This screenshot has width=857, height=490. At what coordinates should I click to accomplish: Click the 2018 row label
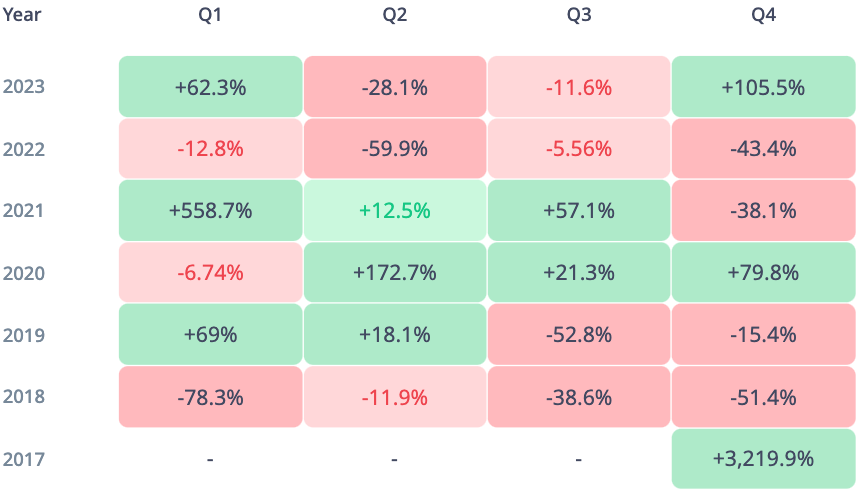(23, 397)
